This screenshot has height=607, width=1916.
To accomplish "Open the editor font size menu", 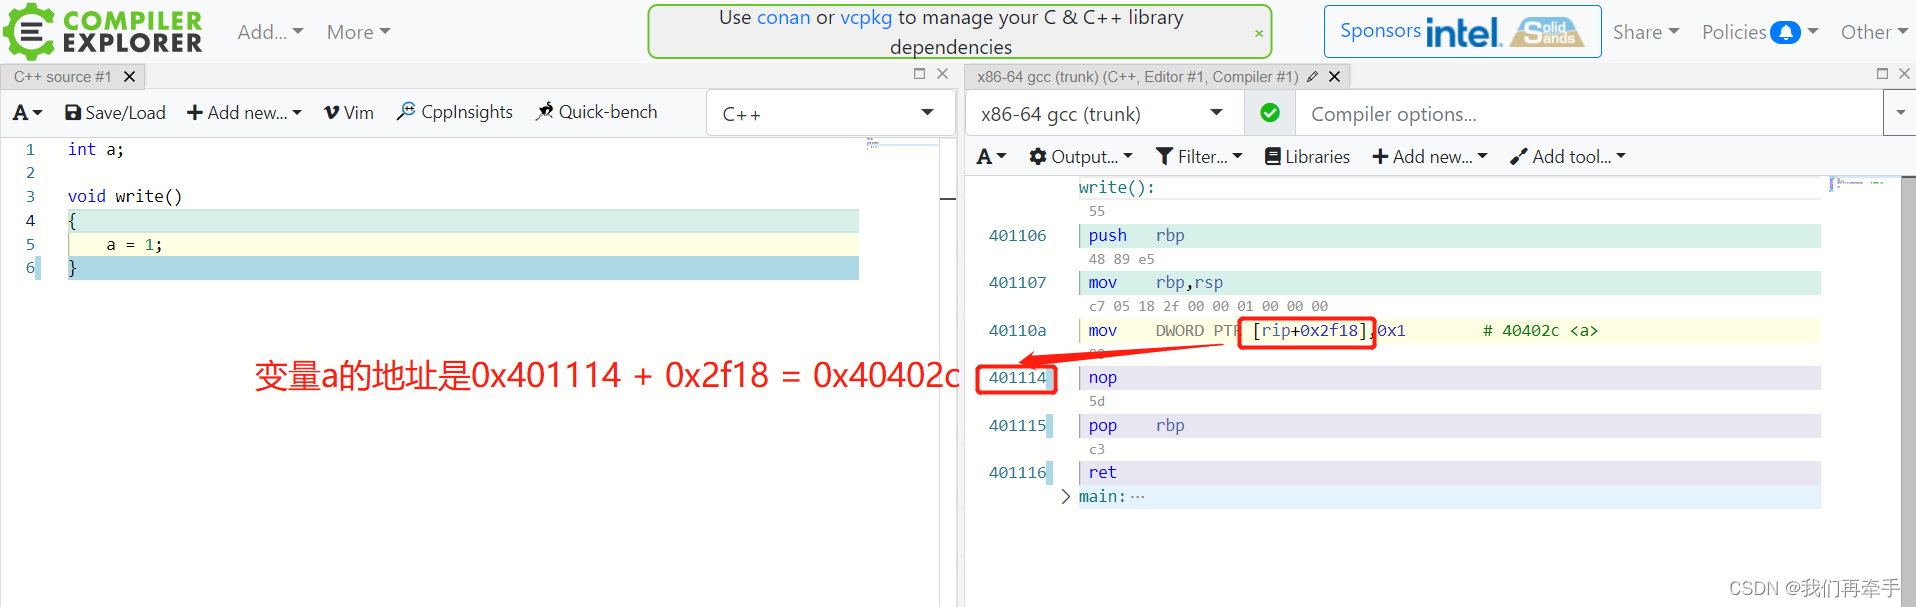I will click(27, 113).
